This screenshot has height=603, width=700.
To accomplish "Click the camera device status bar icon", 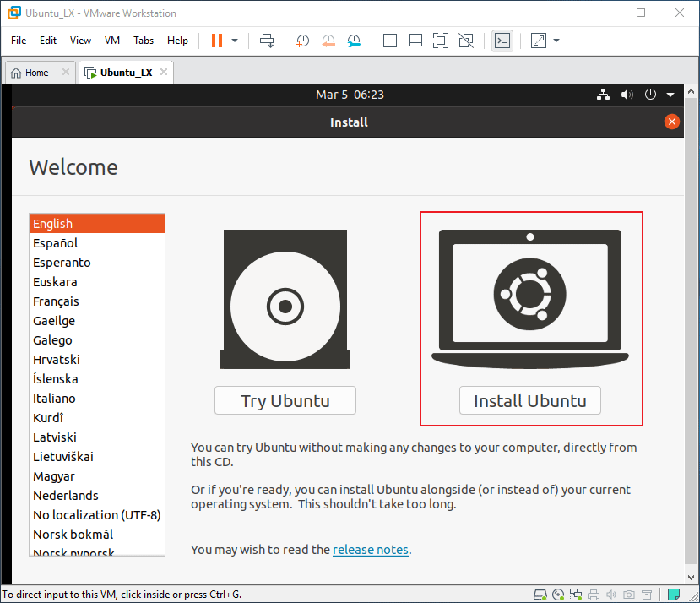I will (x=629, y=595).
